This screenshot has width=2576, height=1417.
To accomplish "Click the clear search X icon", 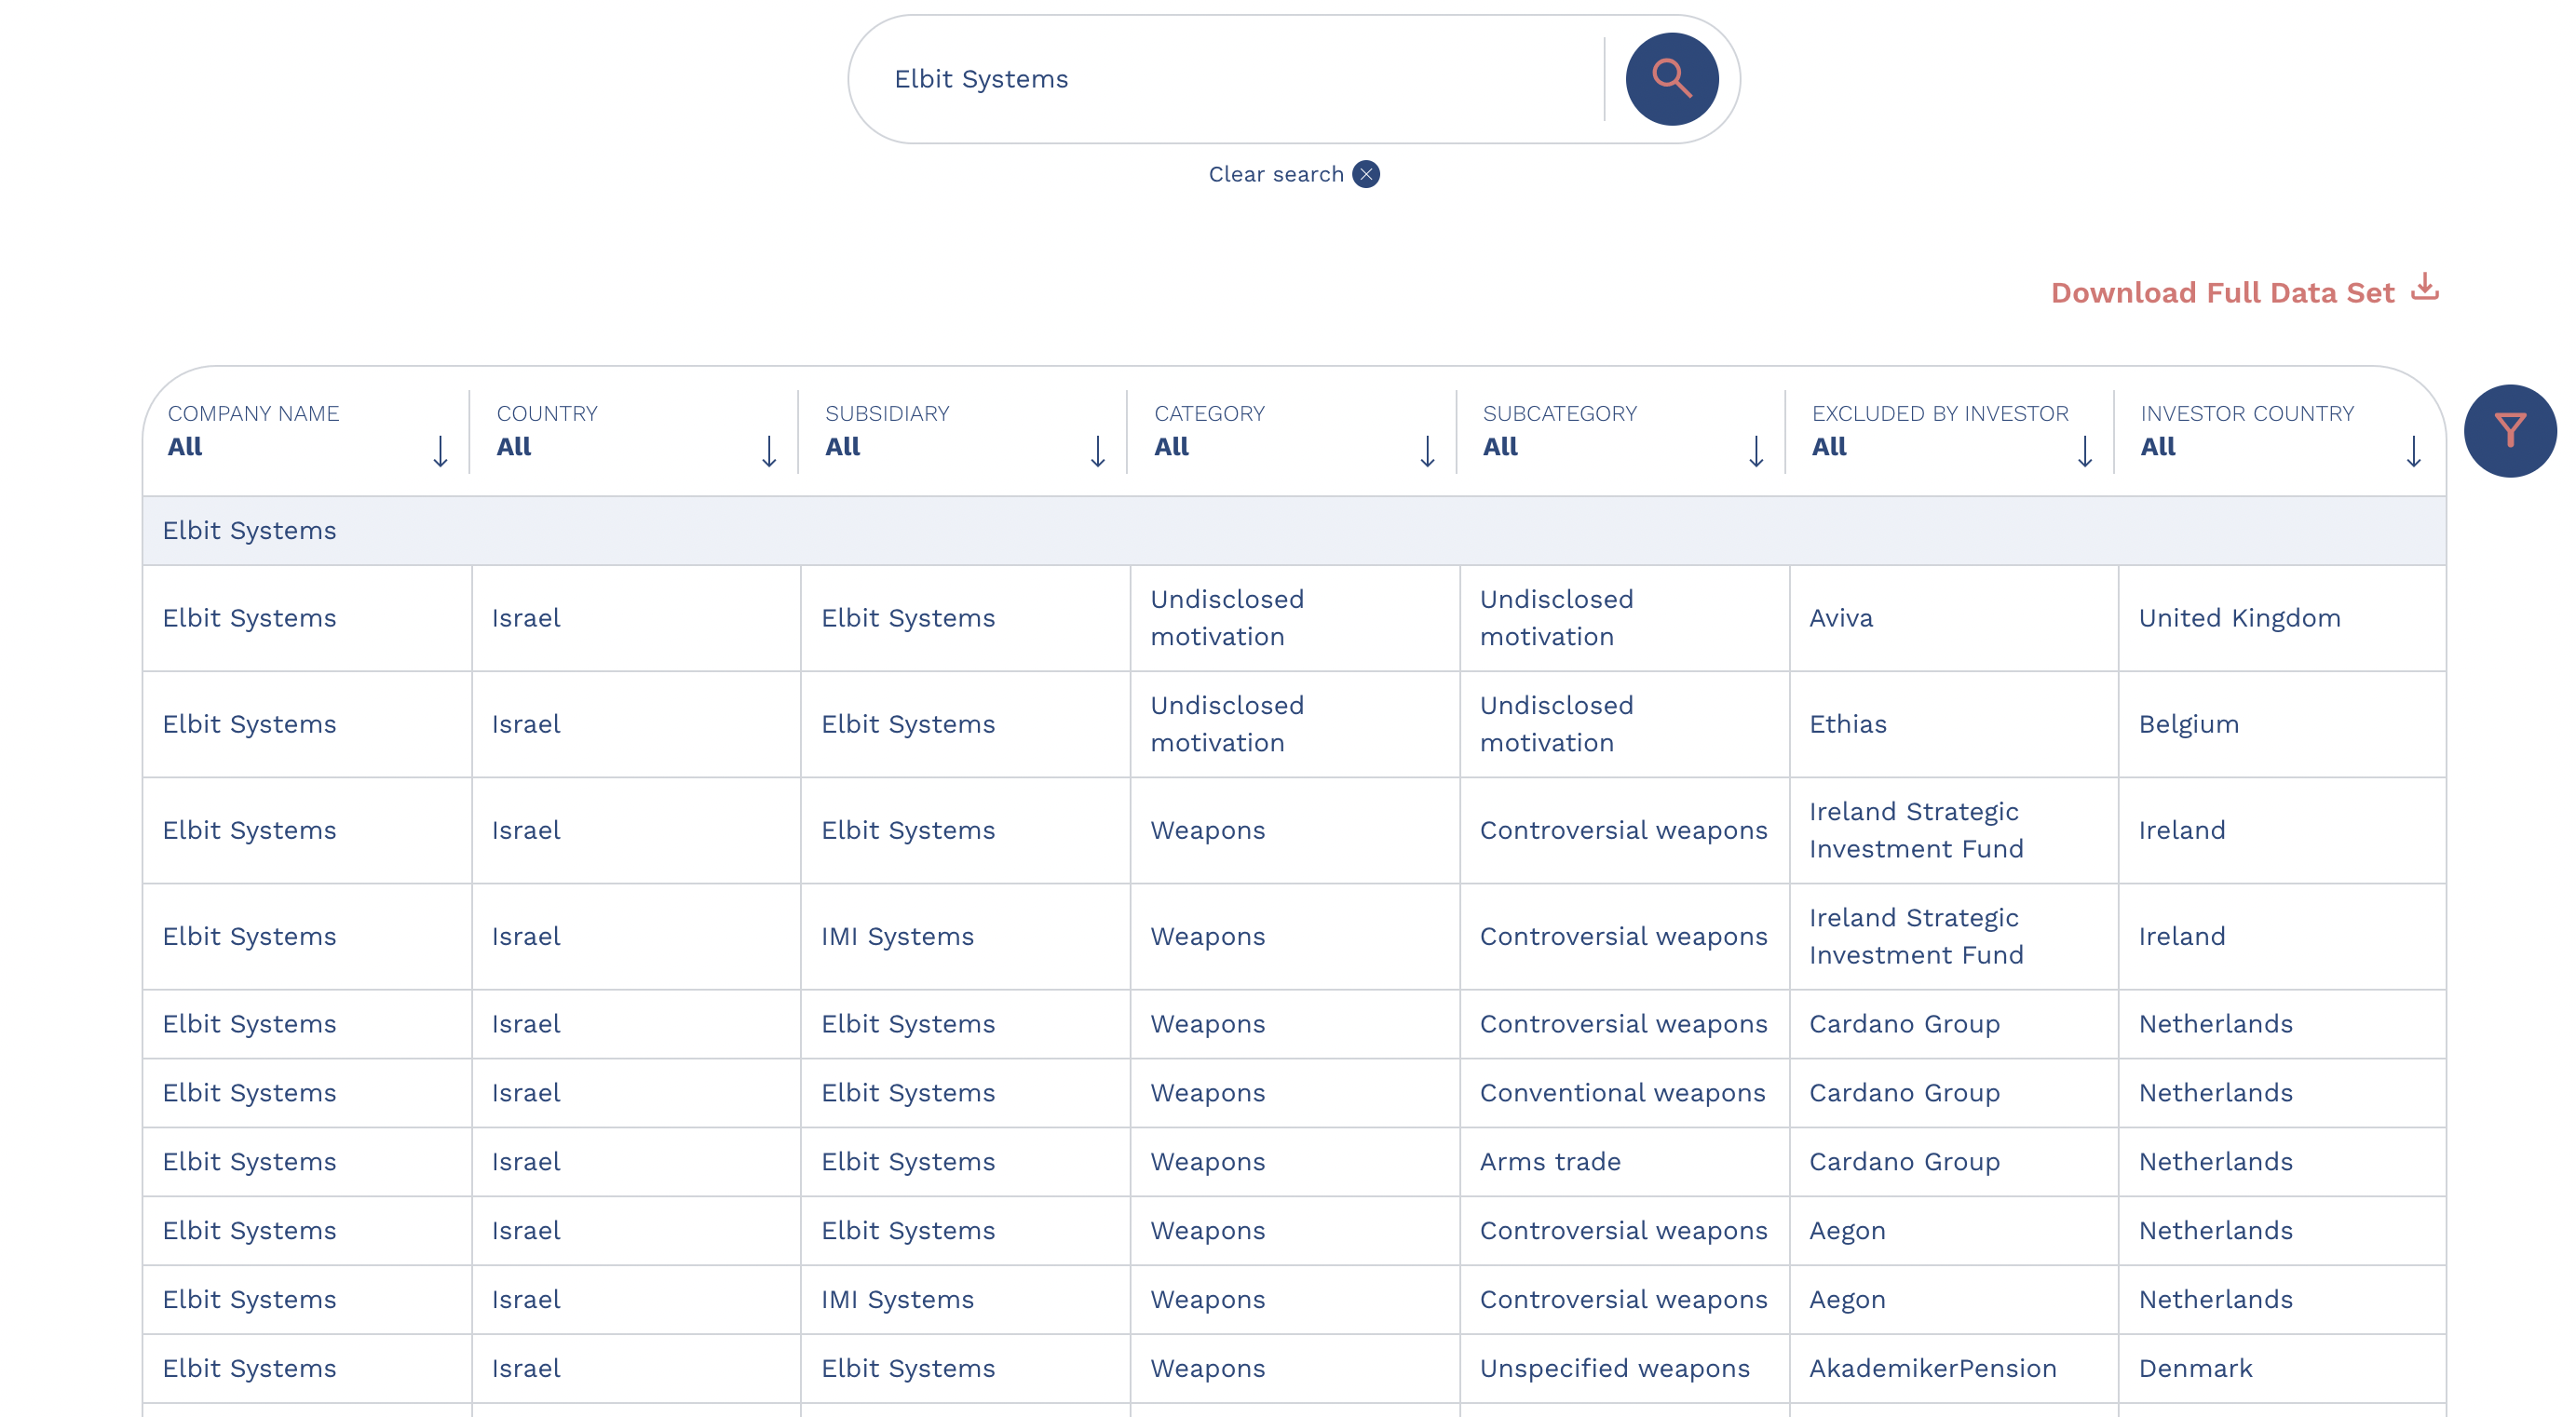I will click(x=1365, y=174).
